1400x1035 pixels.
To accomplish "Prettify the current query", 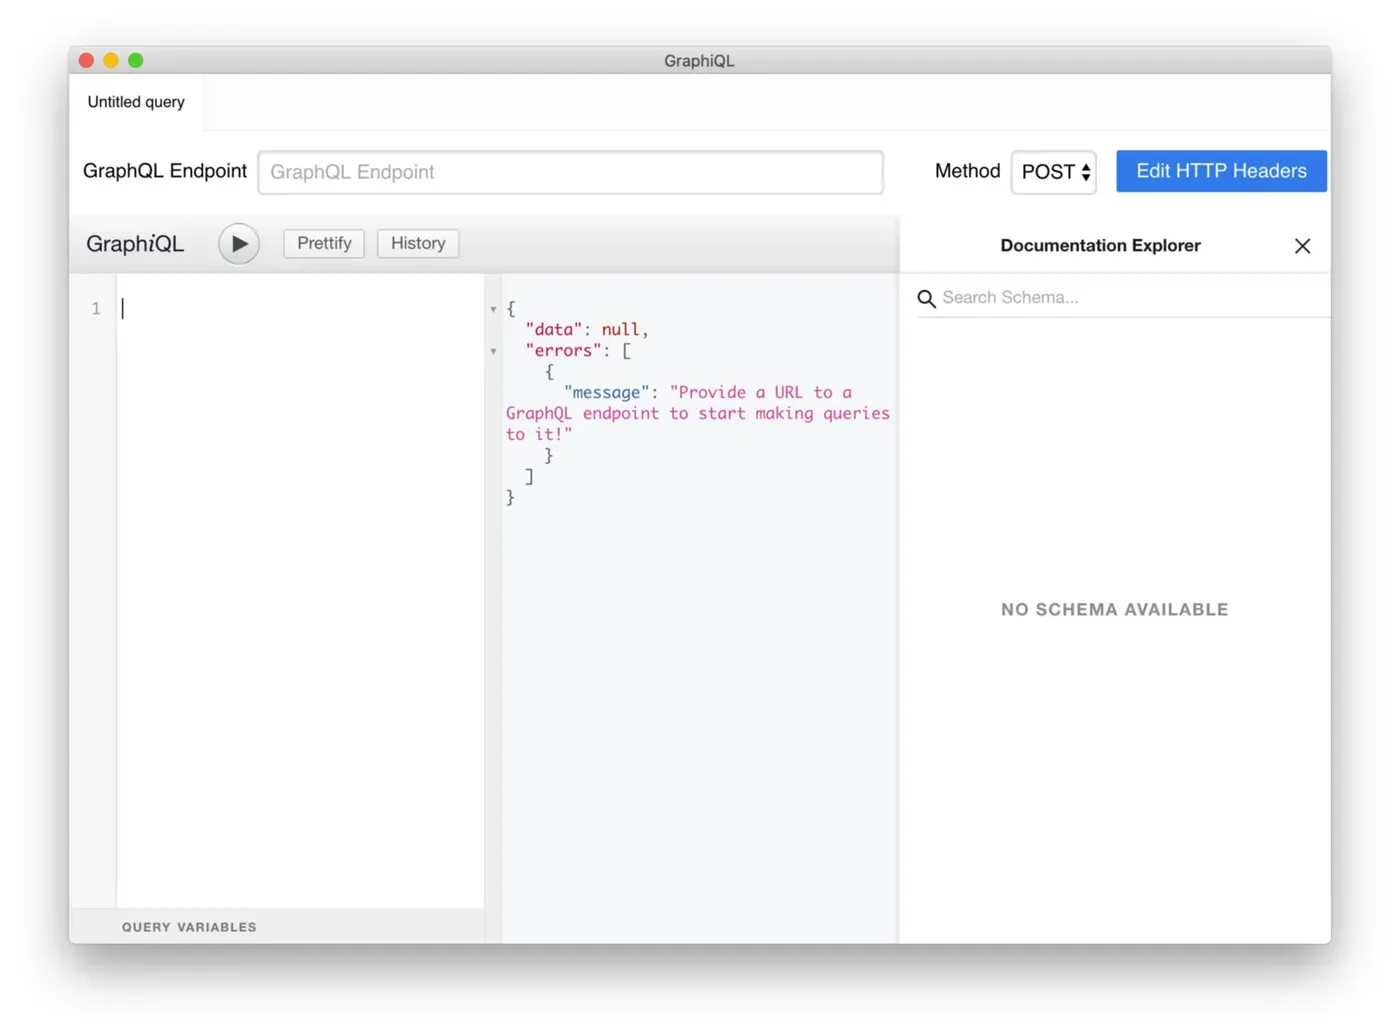I will tap(323, 243).
